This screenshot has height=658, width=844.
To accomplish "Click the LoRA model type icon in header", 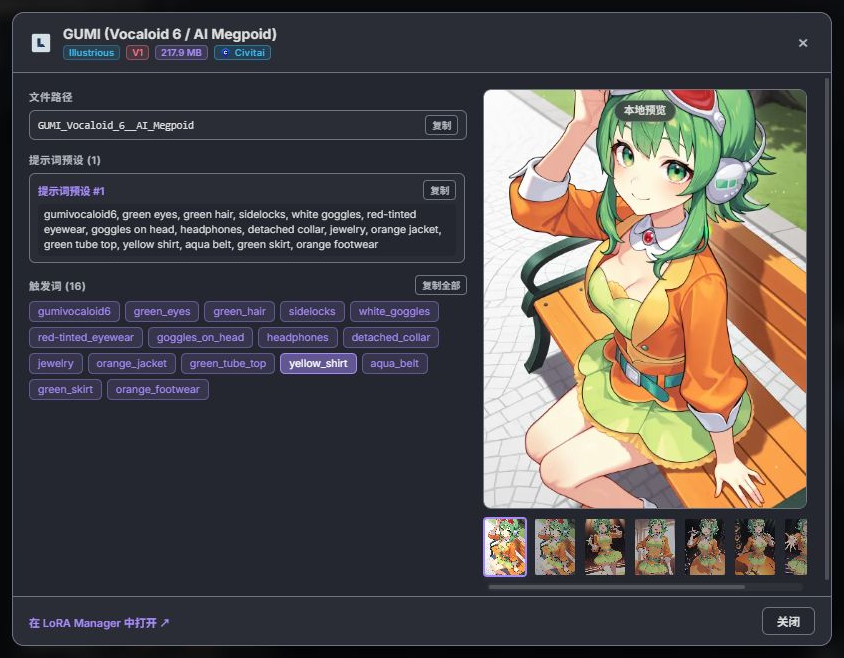I will (41, 43).
